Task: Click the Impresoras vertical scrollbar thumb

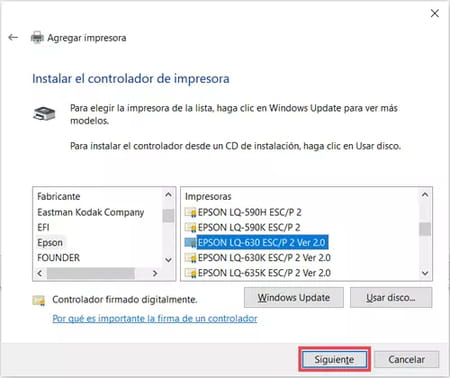Action: click(x=425, y=229)
